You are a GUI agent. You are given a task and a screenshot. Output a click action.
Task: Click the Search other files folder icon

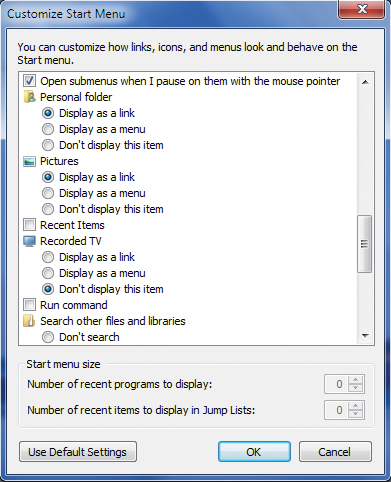[x=29, y=321]
